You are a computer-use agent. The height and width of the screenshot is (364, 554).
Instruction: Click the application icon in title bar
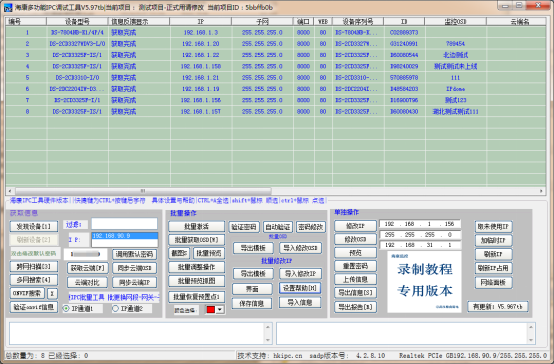click(x=8, y=7)
